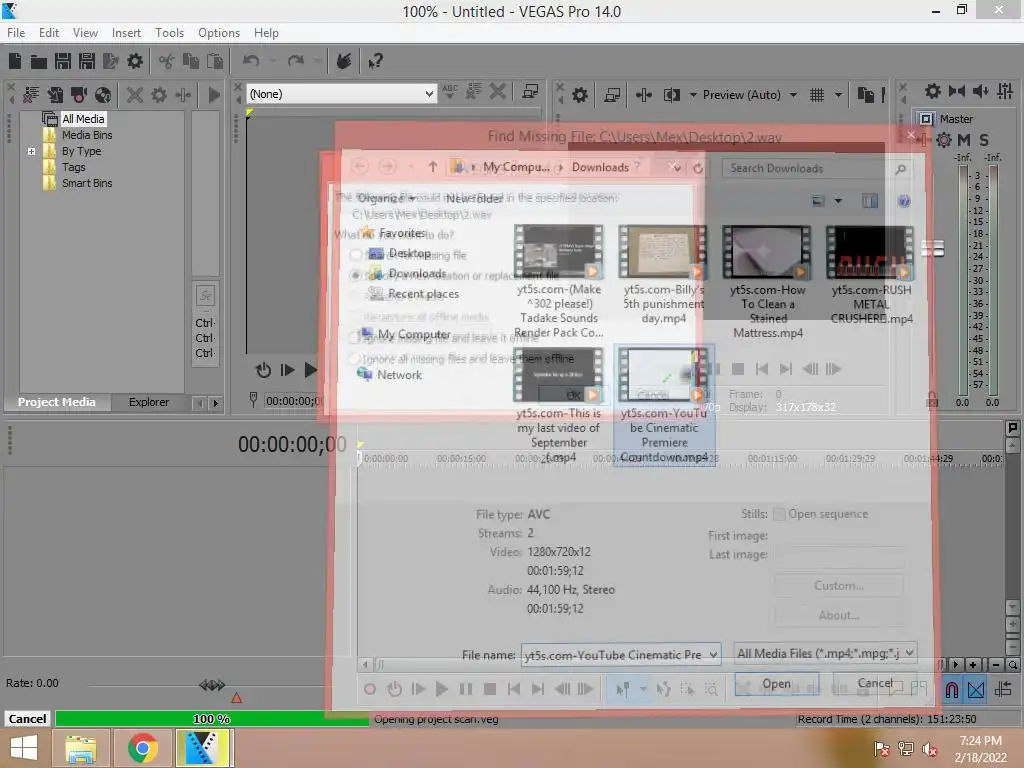The height and width of the screenshot is (768, 1024).
Task: Click the Dim output speaker icon
Action: point(980,91)
